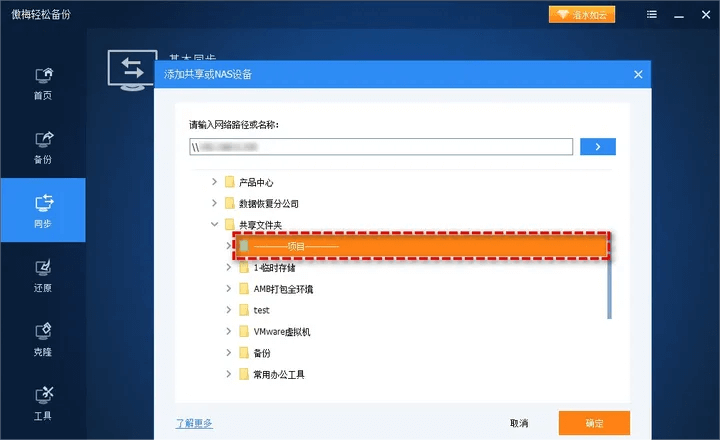Open the 了解更多 link
This screenshot has height=440, width=720.
point(194,423)
